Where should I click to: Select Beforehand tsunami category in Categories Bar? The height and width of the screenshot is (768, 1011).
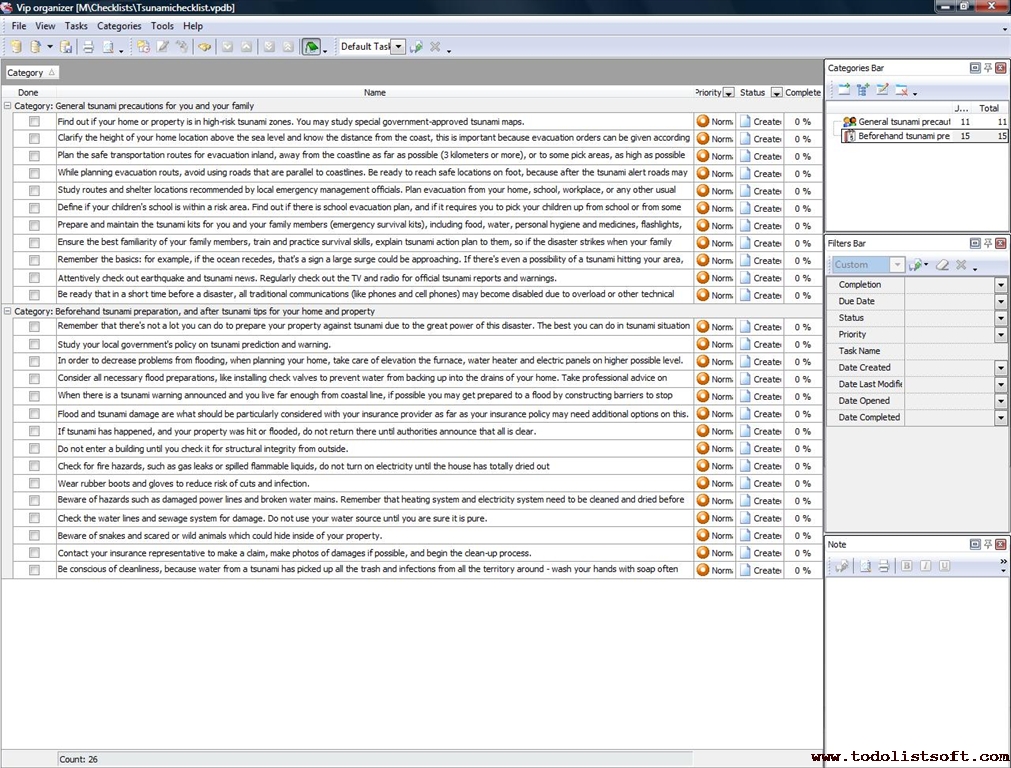click(903, 136)
